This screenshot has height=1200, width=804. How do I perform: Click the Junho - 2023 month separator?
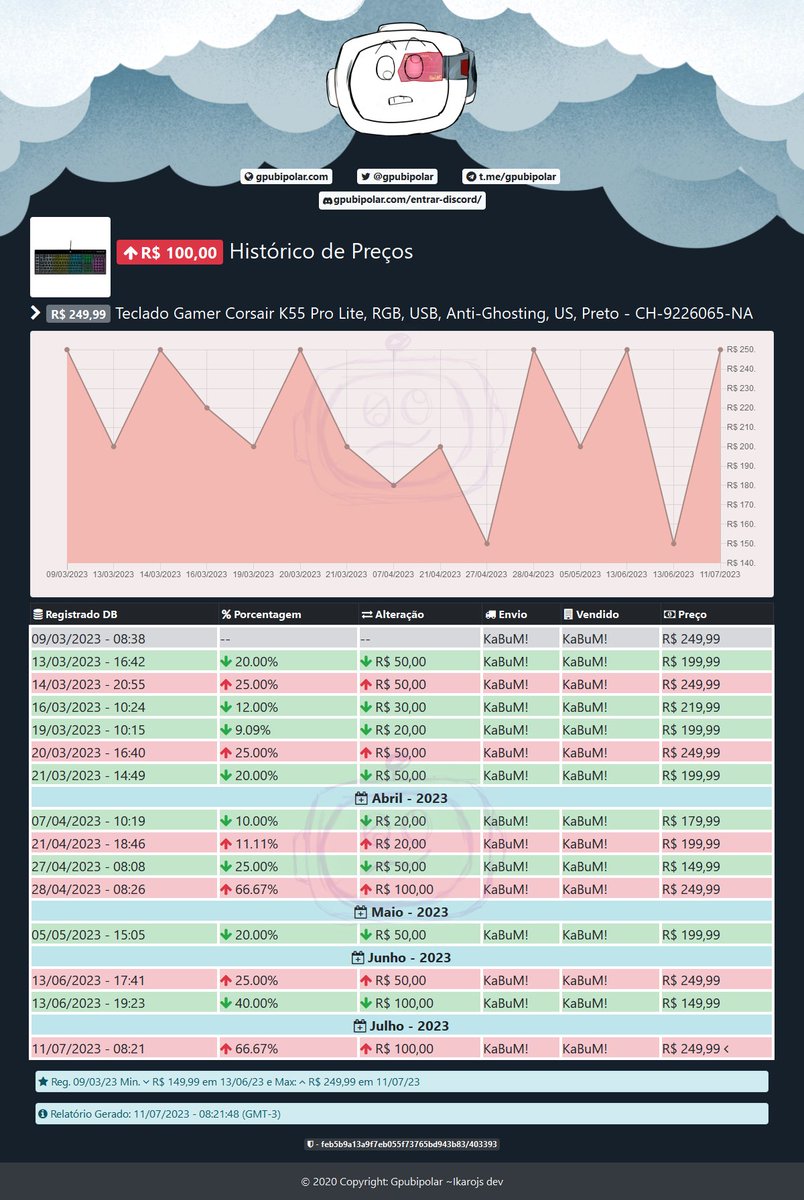coord(402,958)
